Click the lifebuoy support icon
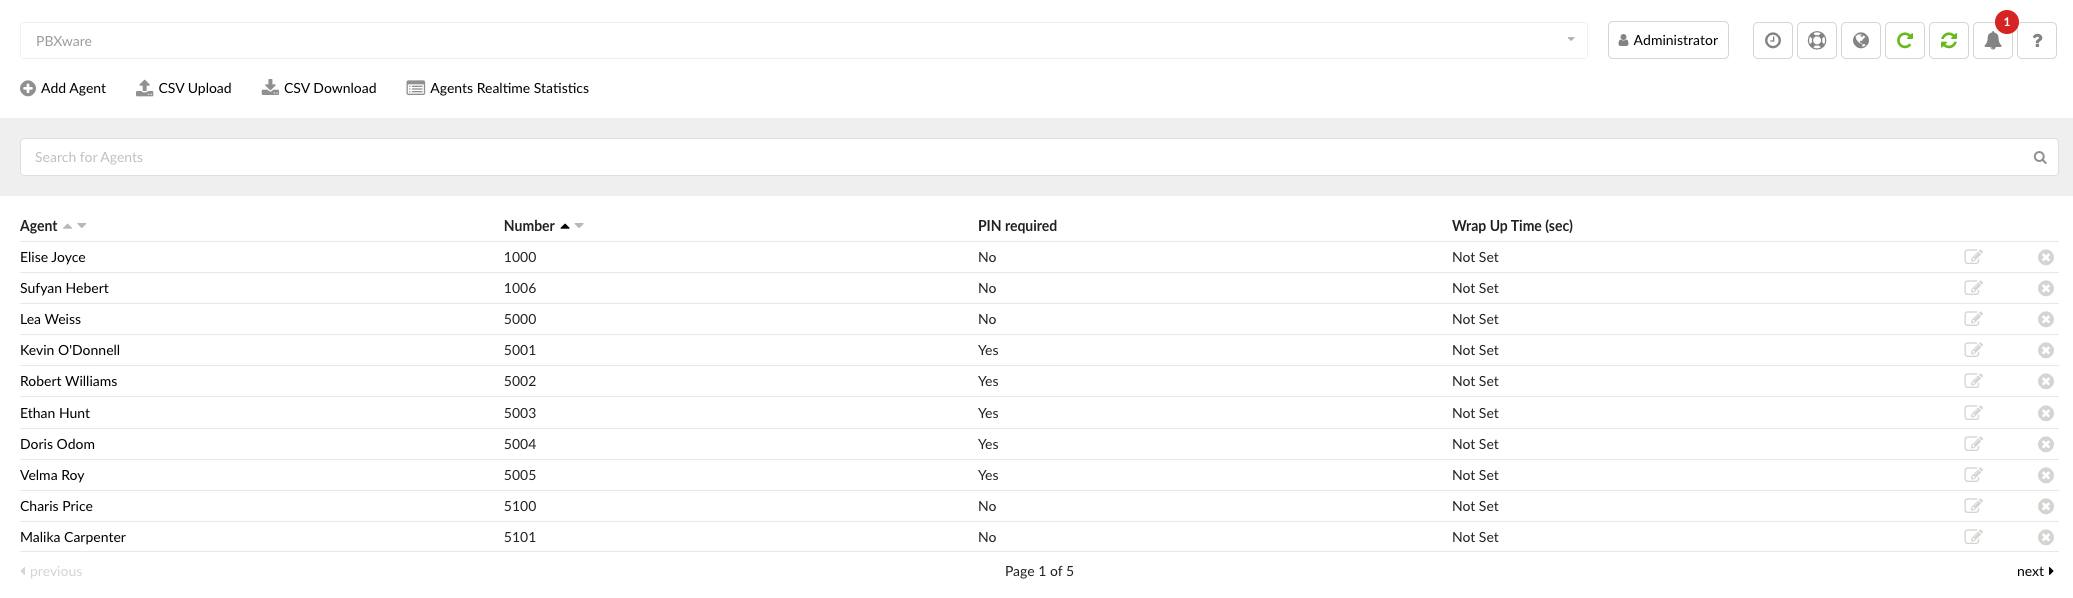 [x=1816, y=41]
